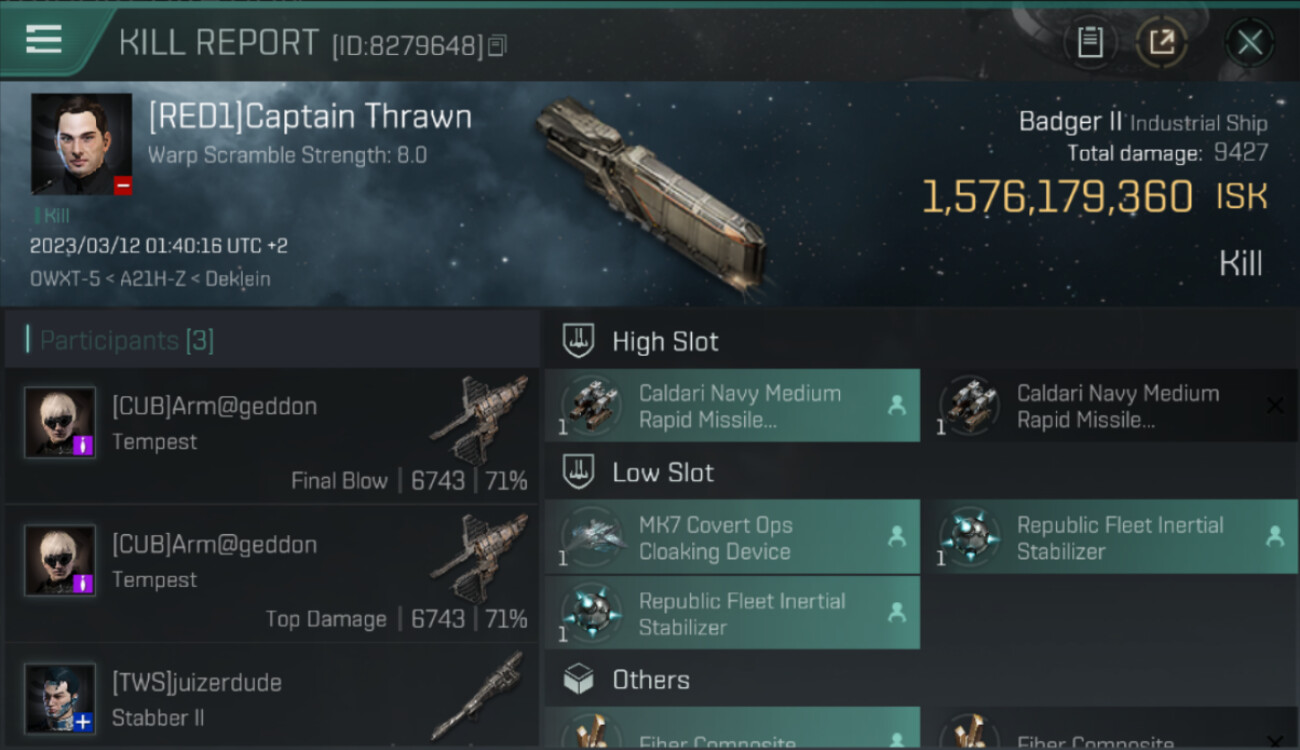Copy the kill report ID
1300x750 pixels.
click(497, 45)
